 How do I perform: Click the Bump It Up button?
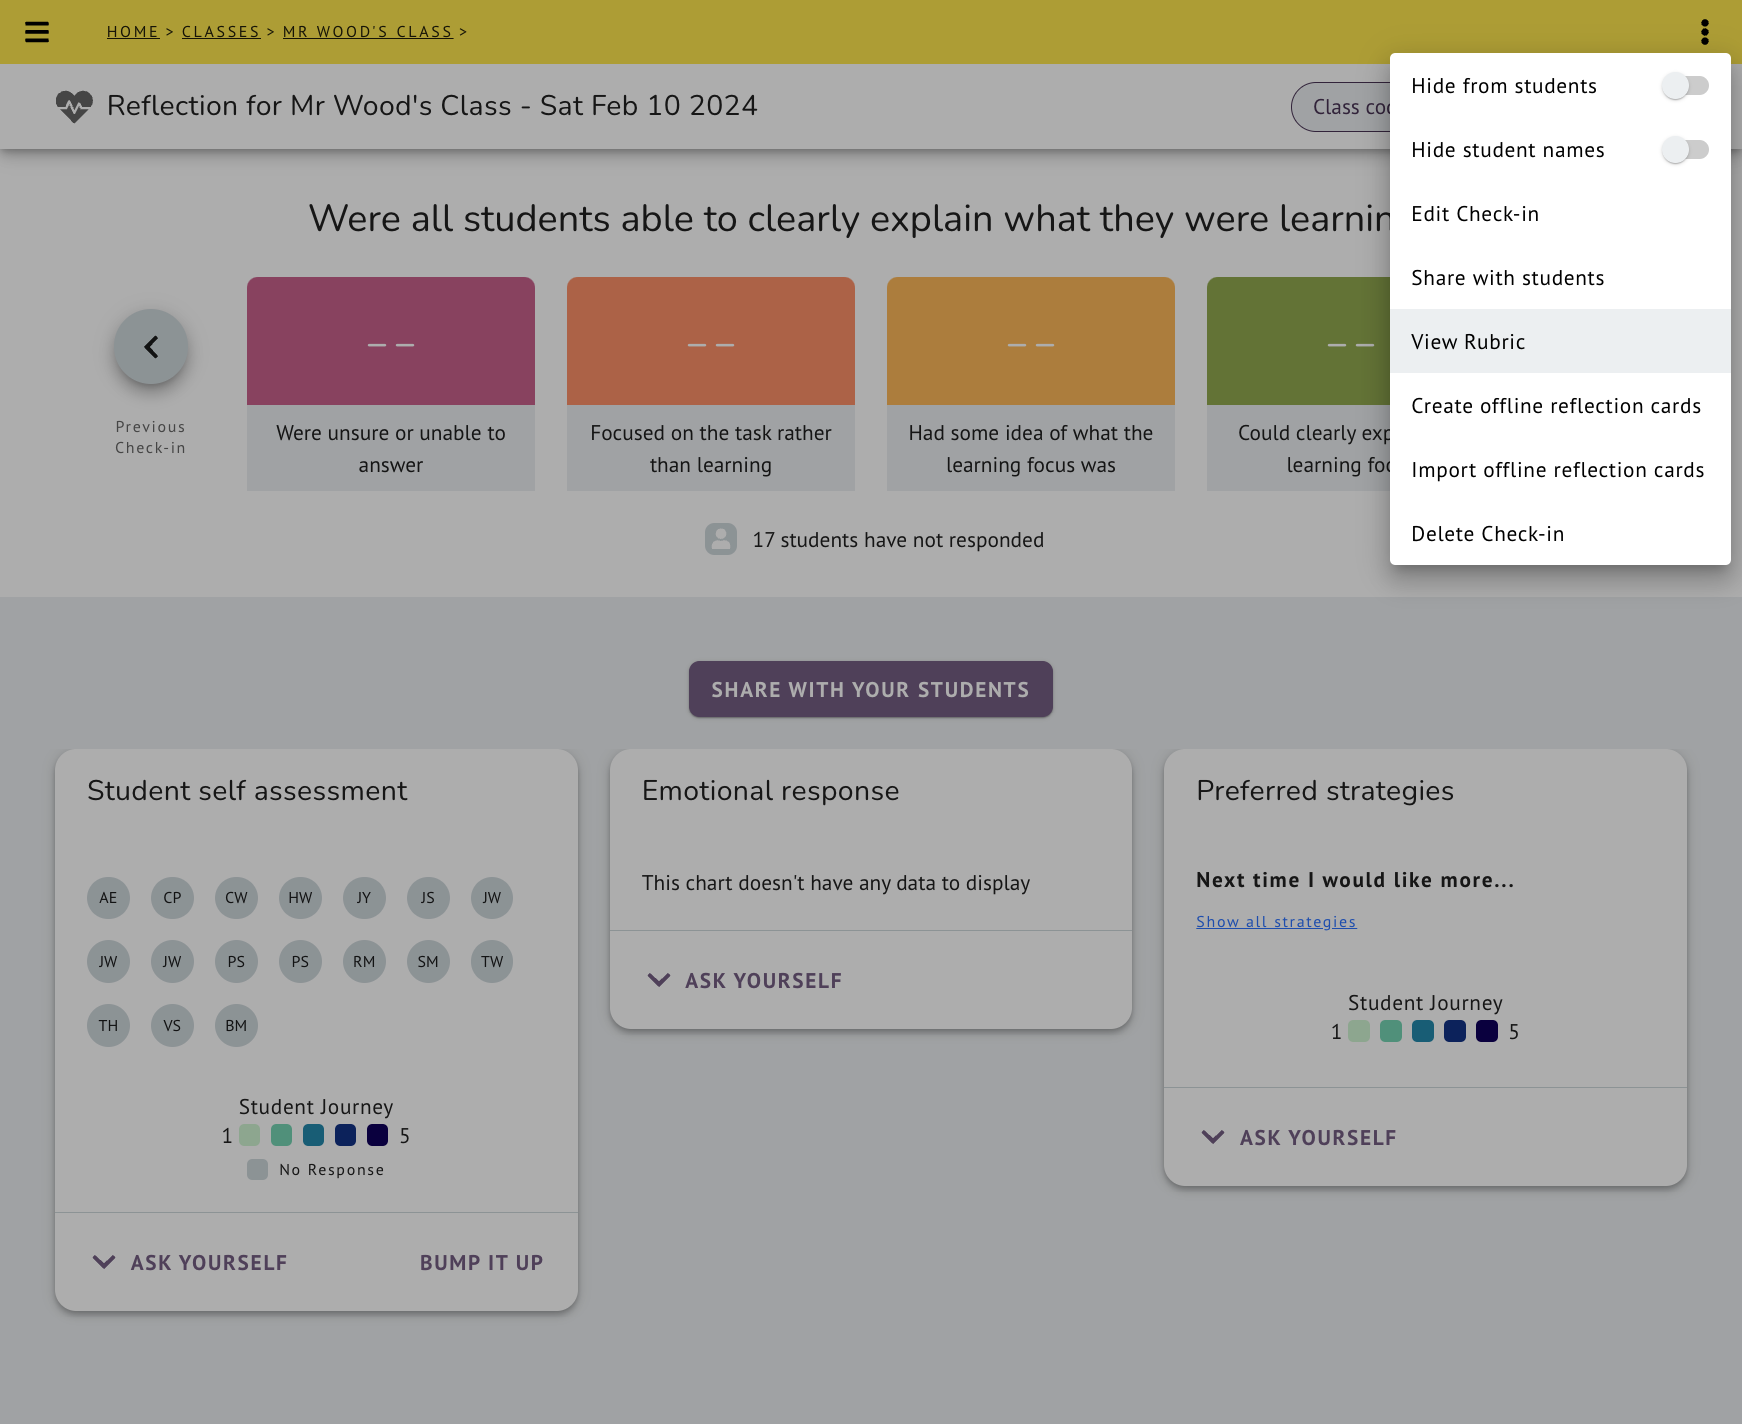(x=481, y=1262)
